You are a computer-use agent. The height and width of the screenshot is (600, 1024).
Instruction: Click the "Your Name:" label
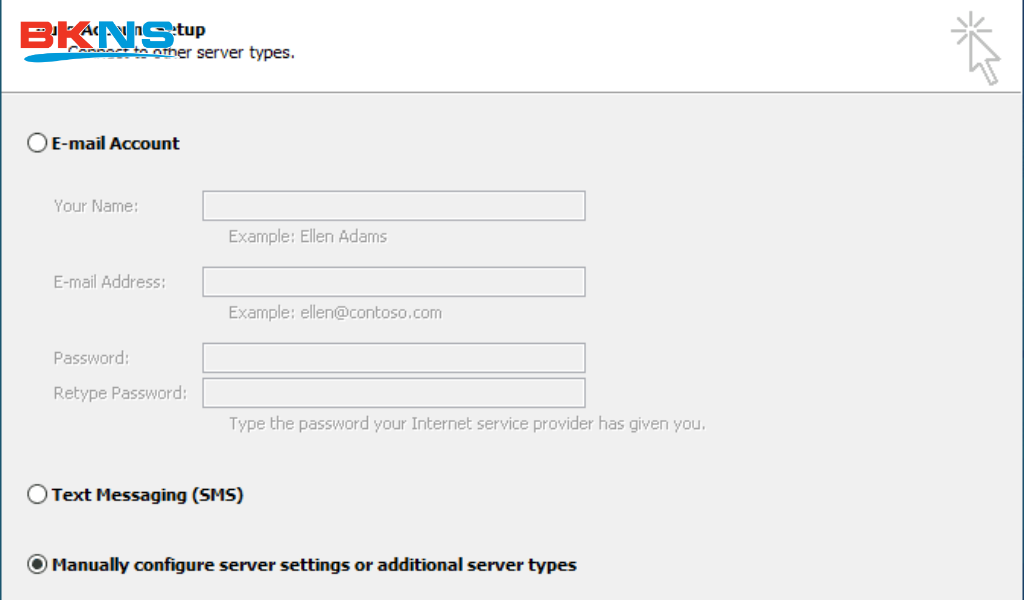point(96,206)
